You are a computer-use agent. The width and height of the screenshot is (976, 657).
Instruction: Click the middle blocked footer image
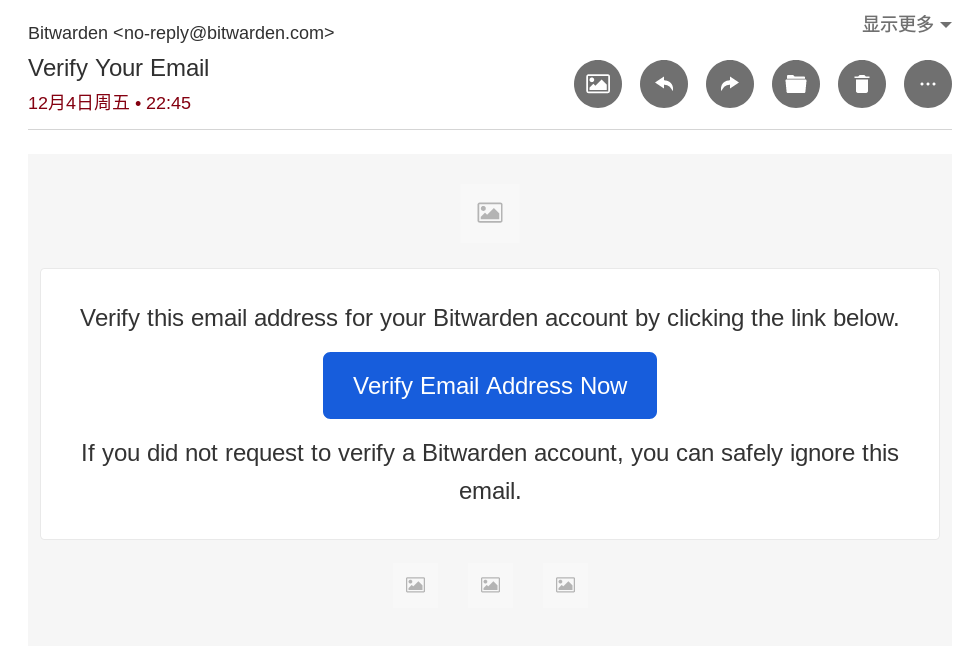pos(490,585)
